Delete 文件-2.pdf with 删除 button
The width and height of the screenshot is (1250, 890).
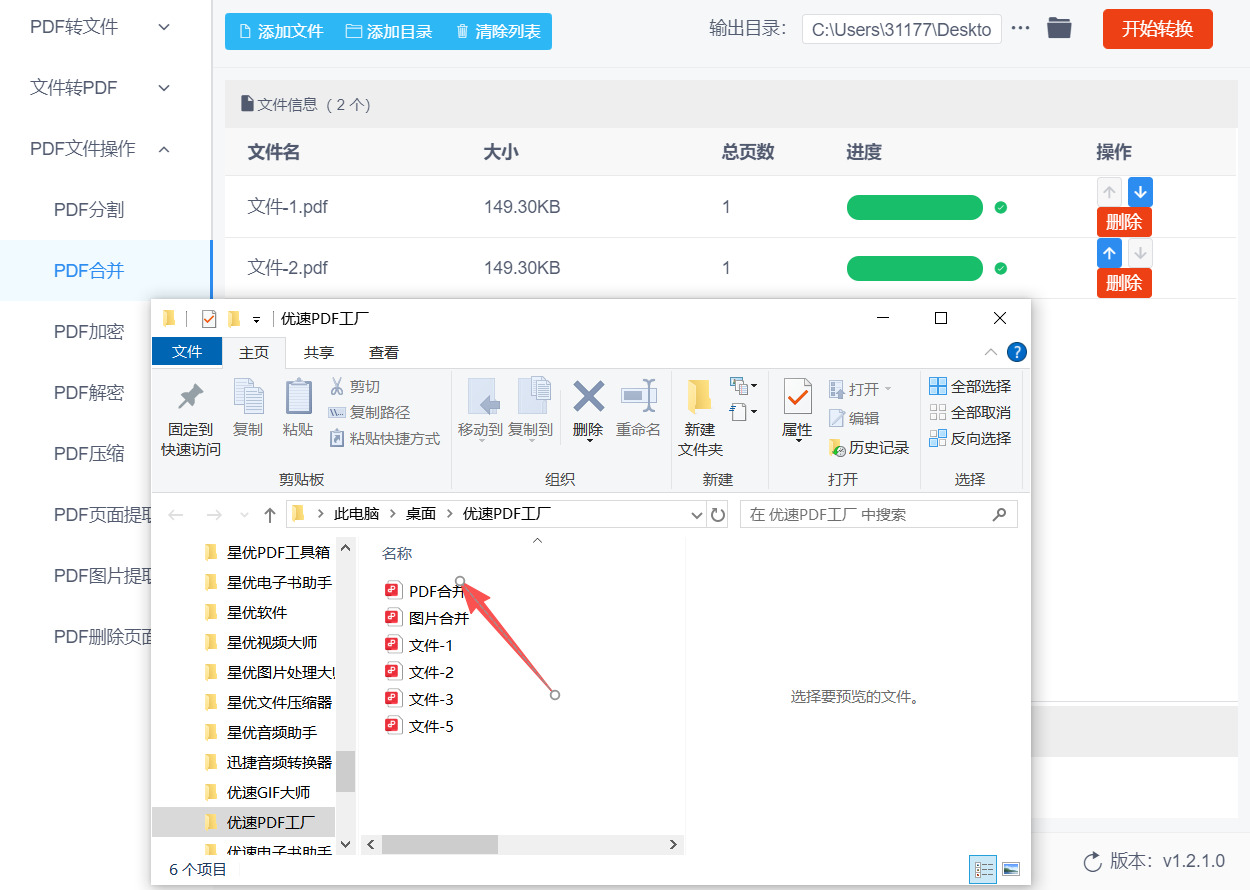click(x=1124, y=283)
